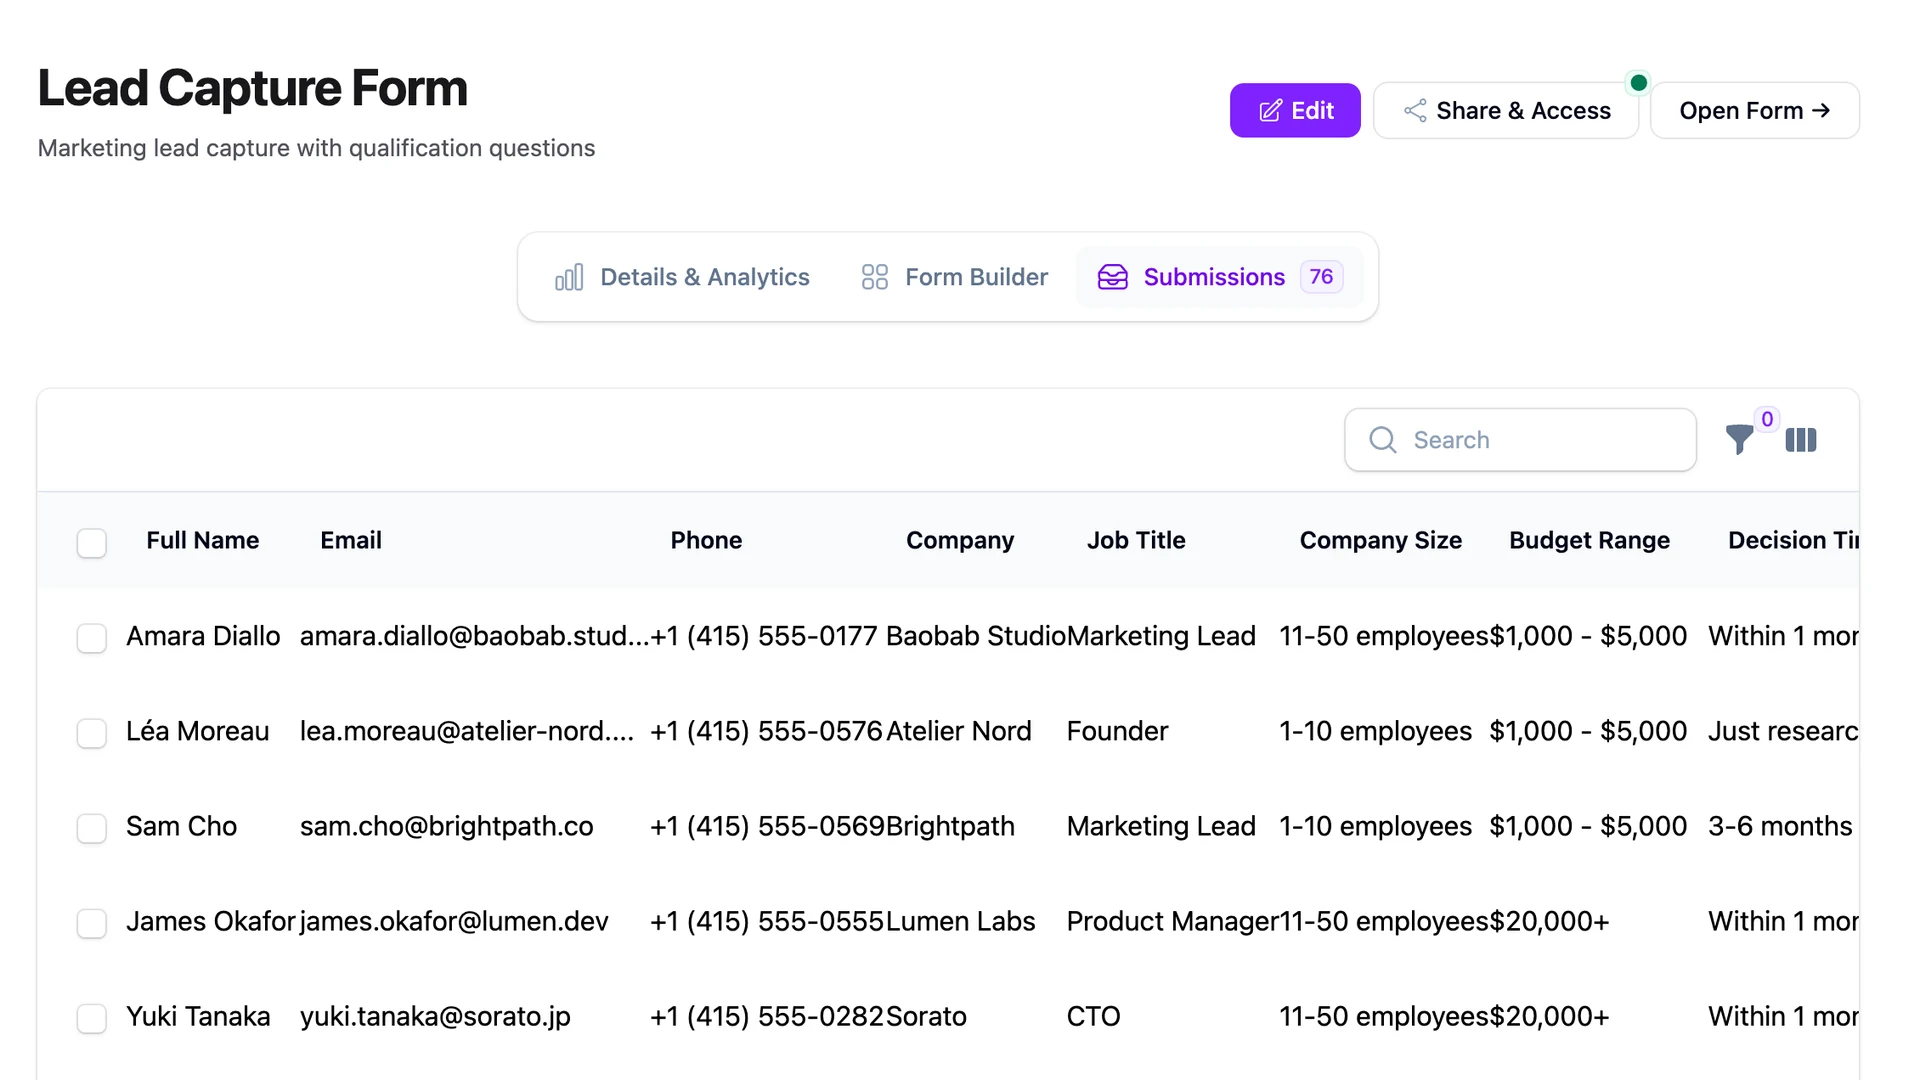Image resolution: width=1920 pixels, height=1080 pixels.
Task: Select the Submissions tab
Action: click(1220, 277)
